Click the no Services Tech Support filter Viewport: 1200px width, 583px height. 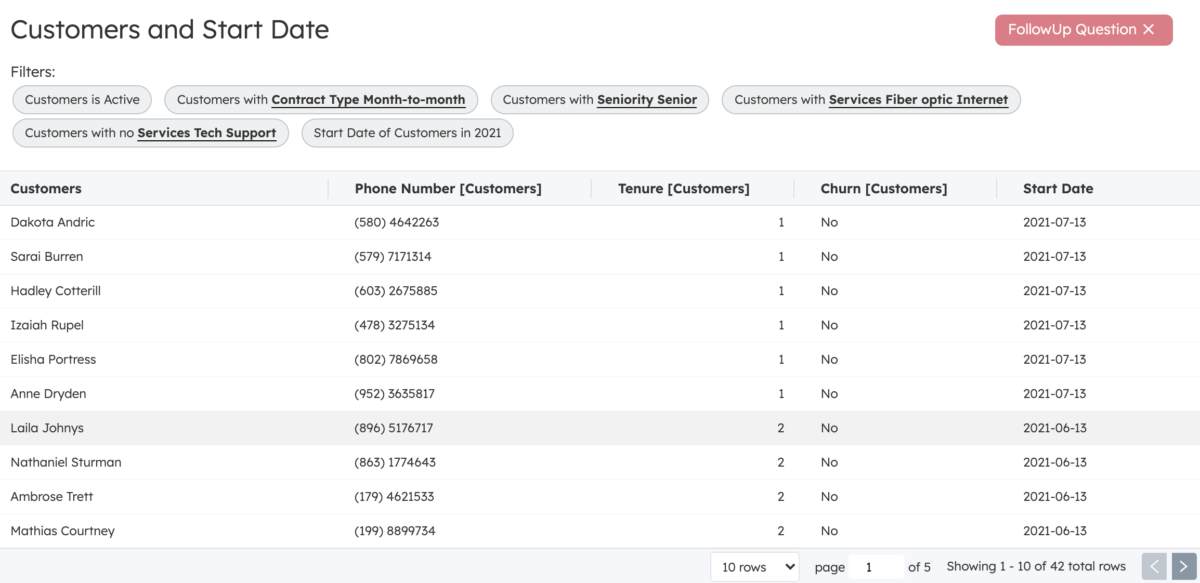[150, 133]
